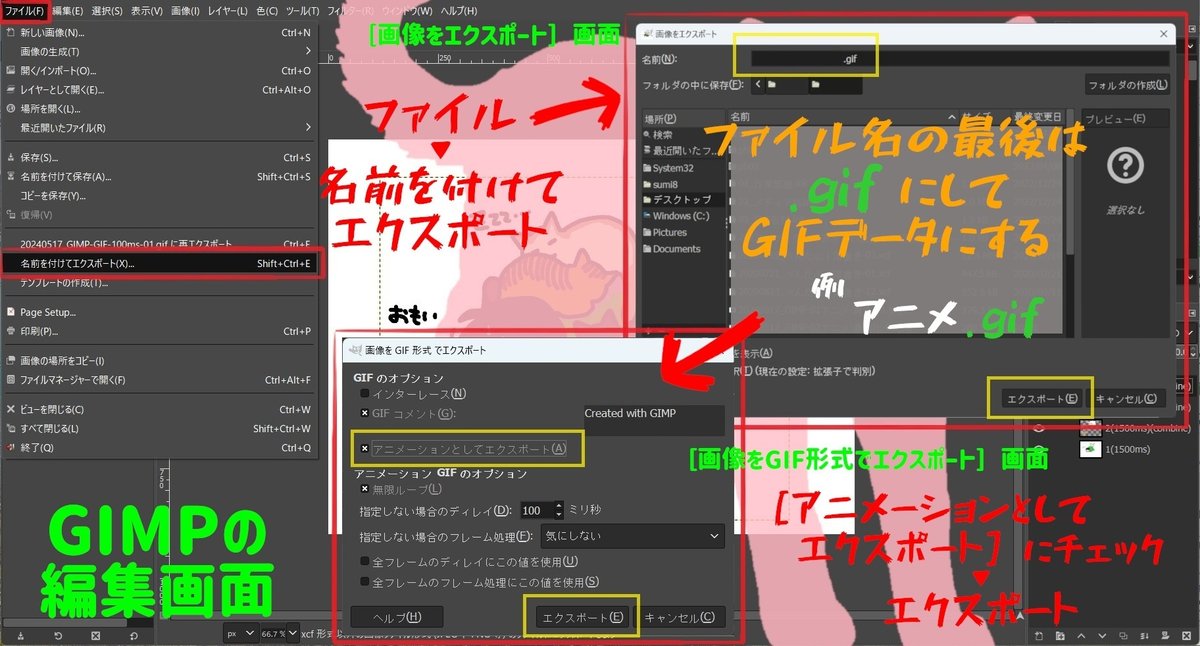This screenshot has height=646, width=1200.
Task: Click the GIF comment field Created with GIMP
Action: click(653, 419)
